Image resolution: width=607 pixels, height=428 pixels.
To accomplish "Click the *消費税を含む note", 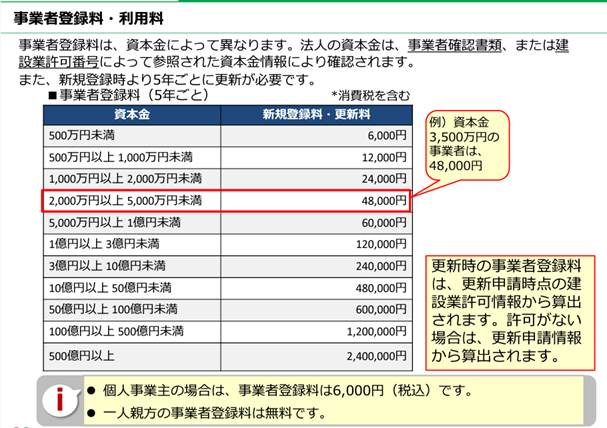I will click(370, 96).
